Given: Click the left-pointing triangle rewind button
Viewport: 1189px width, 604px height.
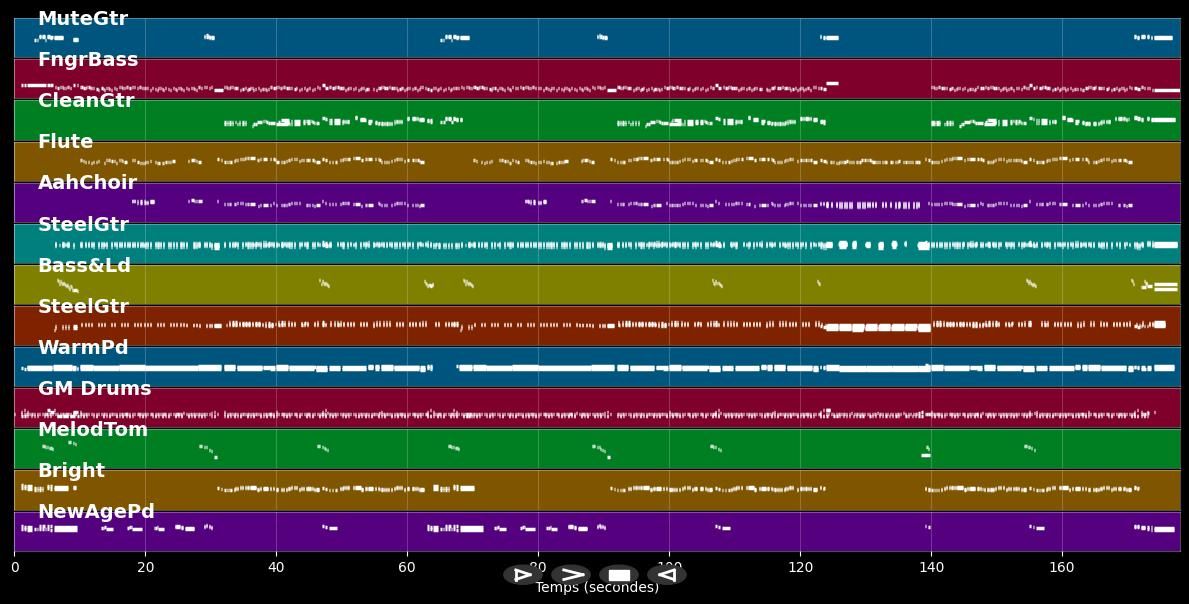Looking at the screenshot, I should [666, 575].
